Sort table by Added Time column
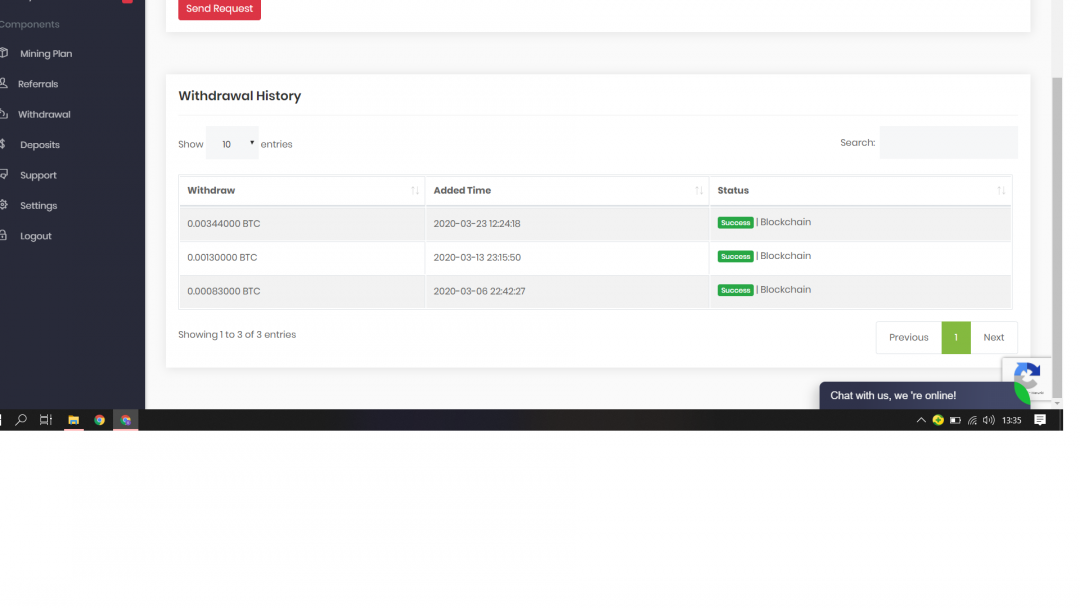 pos(566,190)
